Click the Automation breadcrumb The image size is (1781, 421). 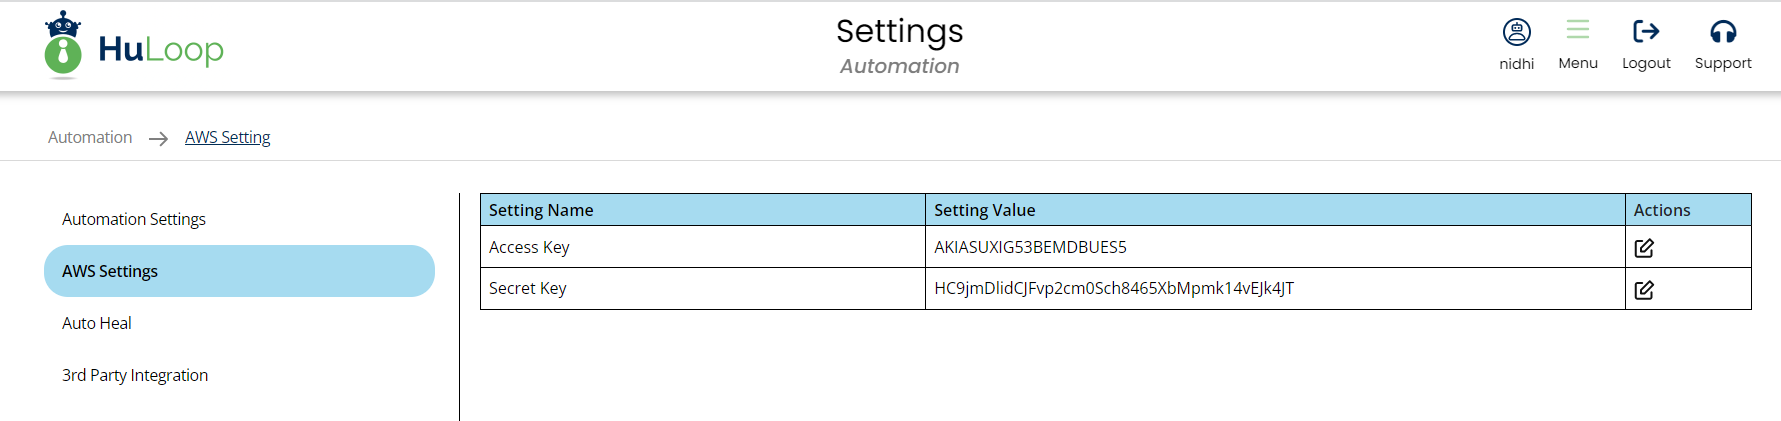point(90,137)
